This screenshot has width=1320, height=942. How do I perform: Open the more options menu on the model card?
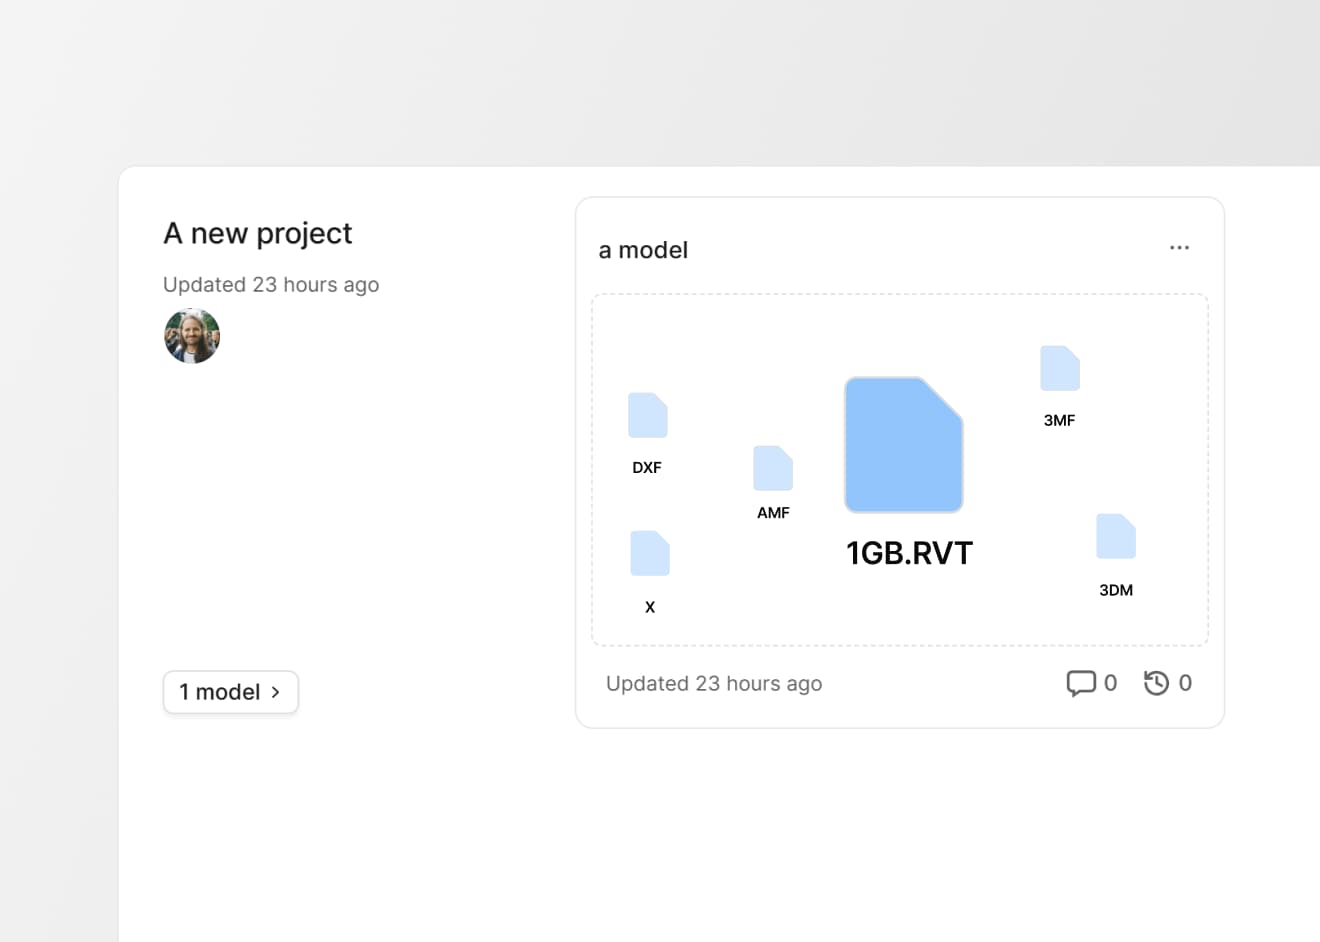[1180, 247]
